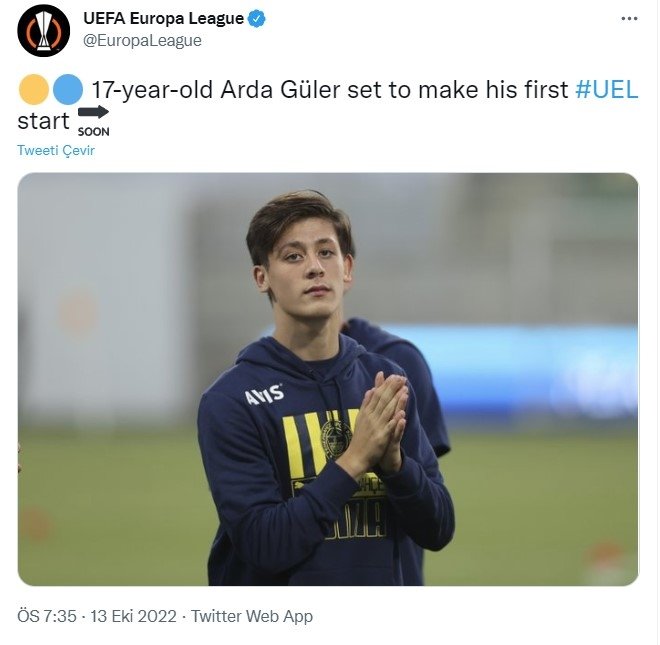Follow the #UEL hashtag
660x645 pixels.
(607, 89)
